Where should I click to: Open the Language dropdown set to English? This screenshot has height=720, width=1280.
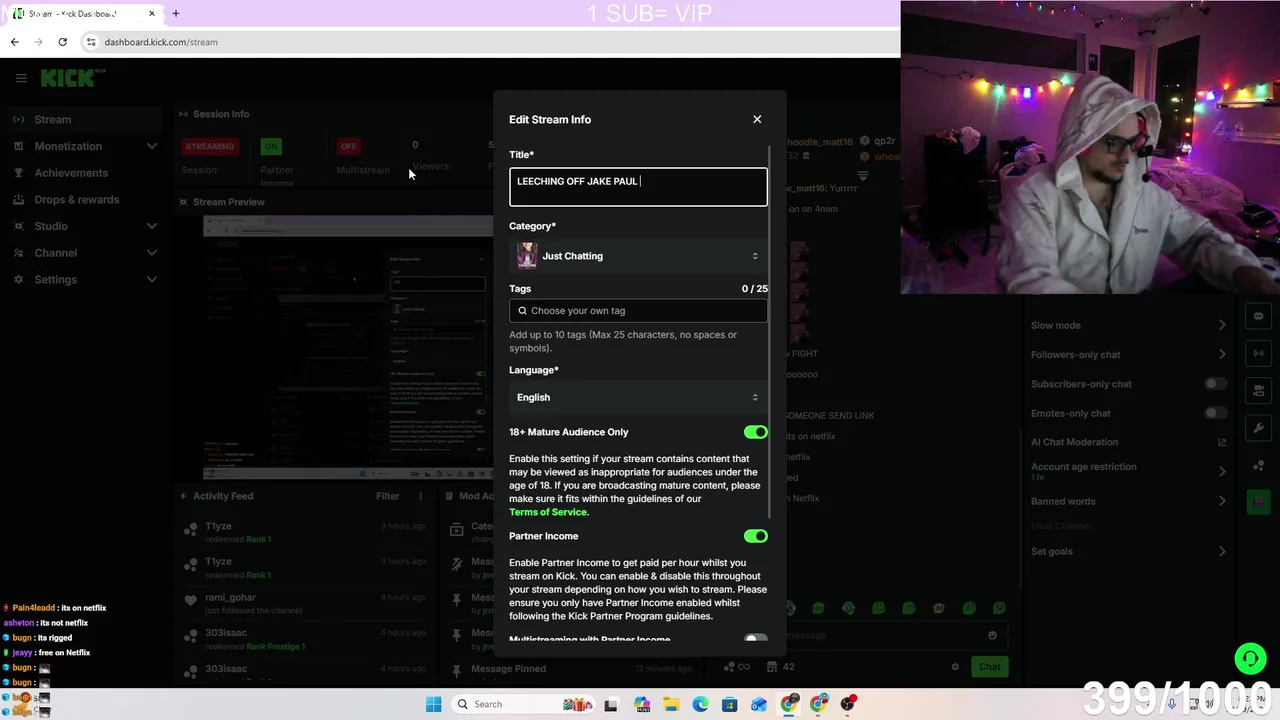(x=638, y=397)
